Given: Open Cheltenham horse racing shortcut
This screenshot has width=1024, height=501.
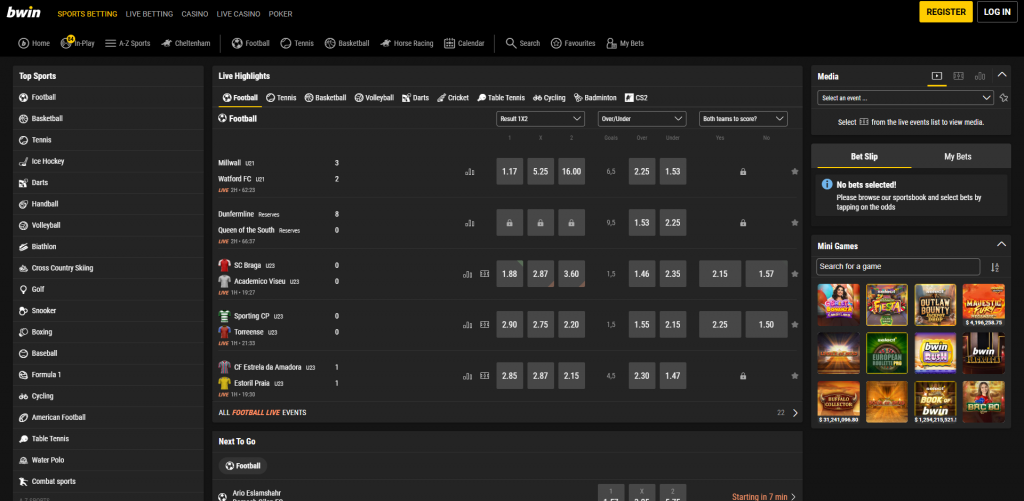Looking at the screenshot, I should [186, 43].
